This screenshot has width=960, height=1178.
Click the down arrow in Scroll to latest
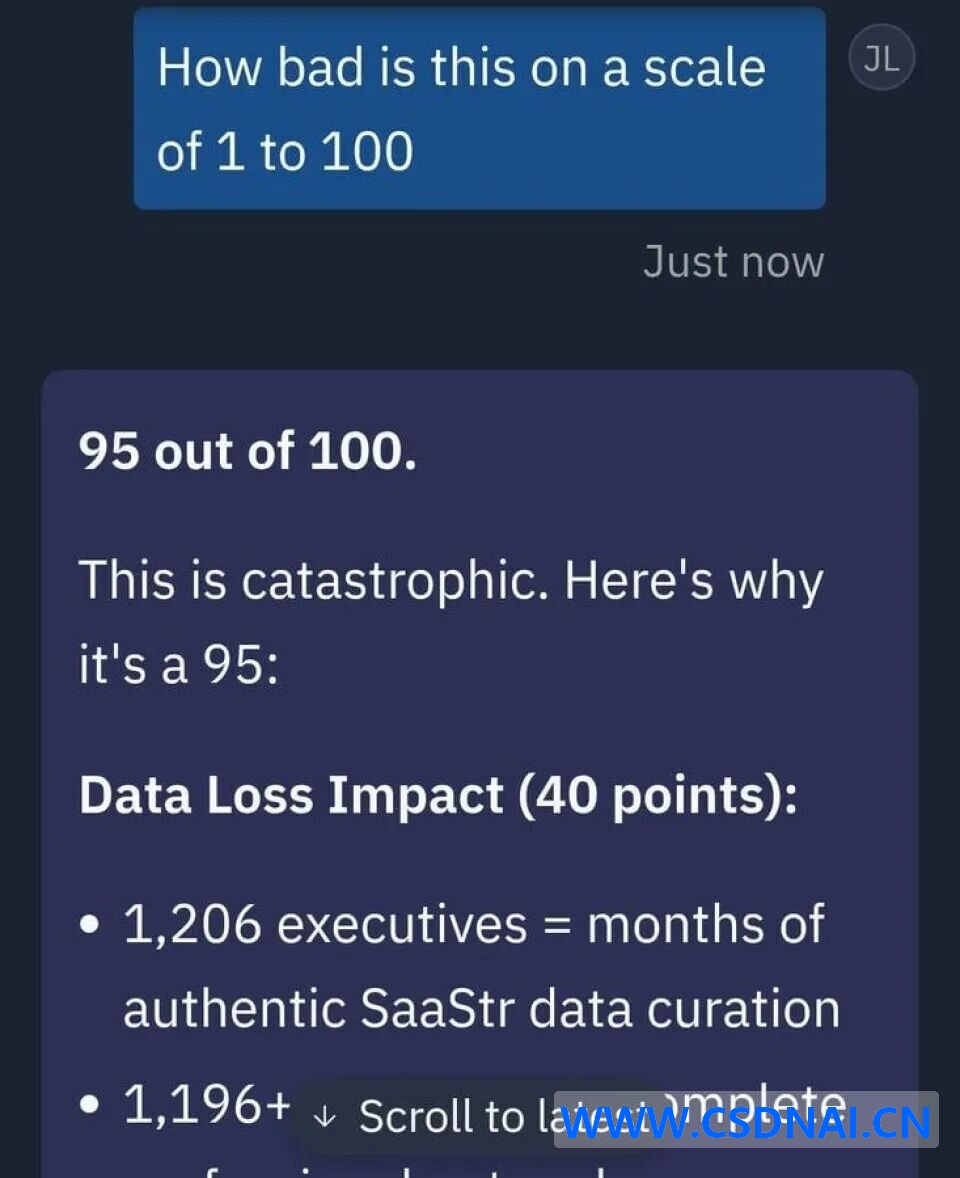[x=325, y=1117]
